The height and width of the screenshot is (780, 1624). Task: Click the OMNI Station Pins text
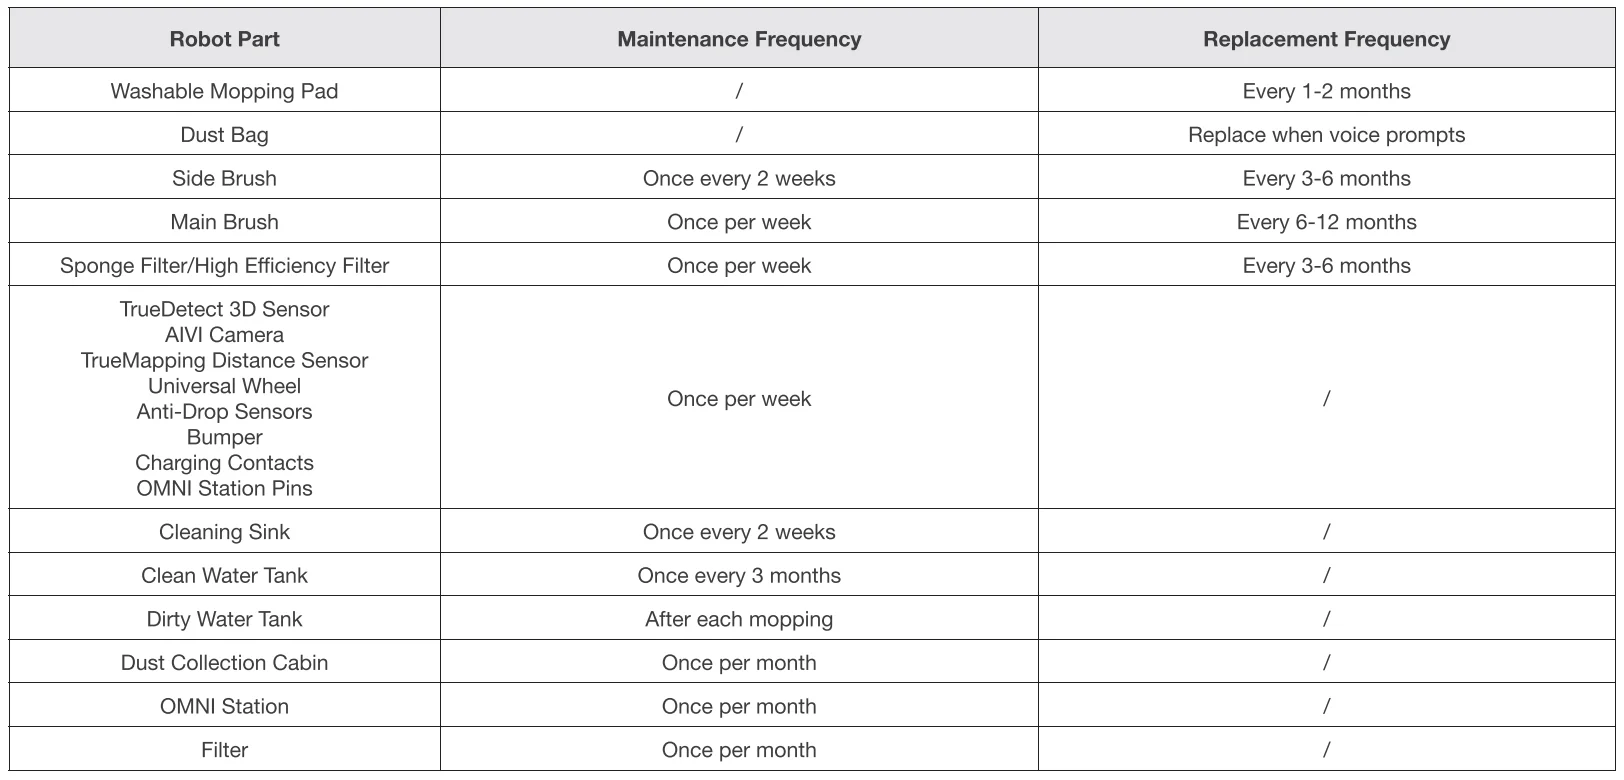(x=224, y=488)
